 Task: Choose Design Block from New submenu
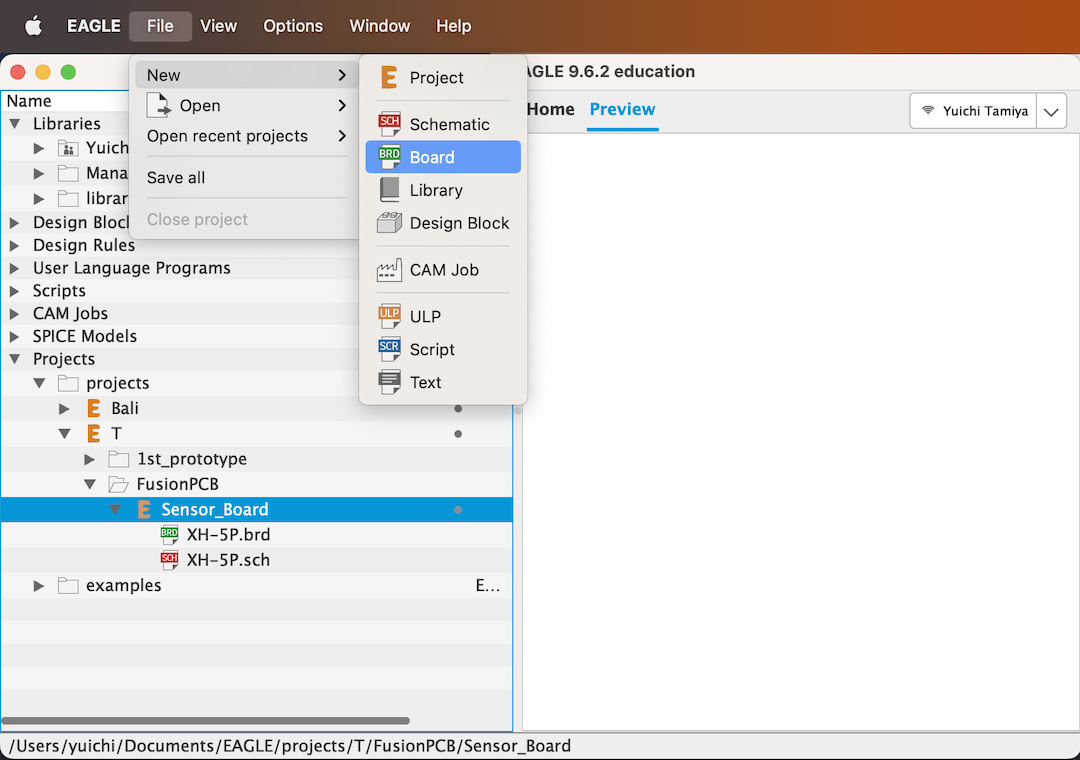click(x=443, y=223)
